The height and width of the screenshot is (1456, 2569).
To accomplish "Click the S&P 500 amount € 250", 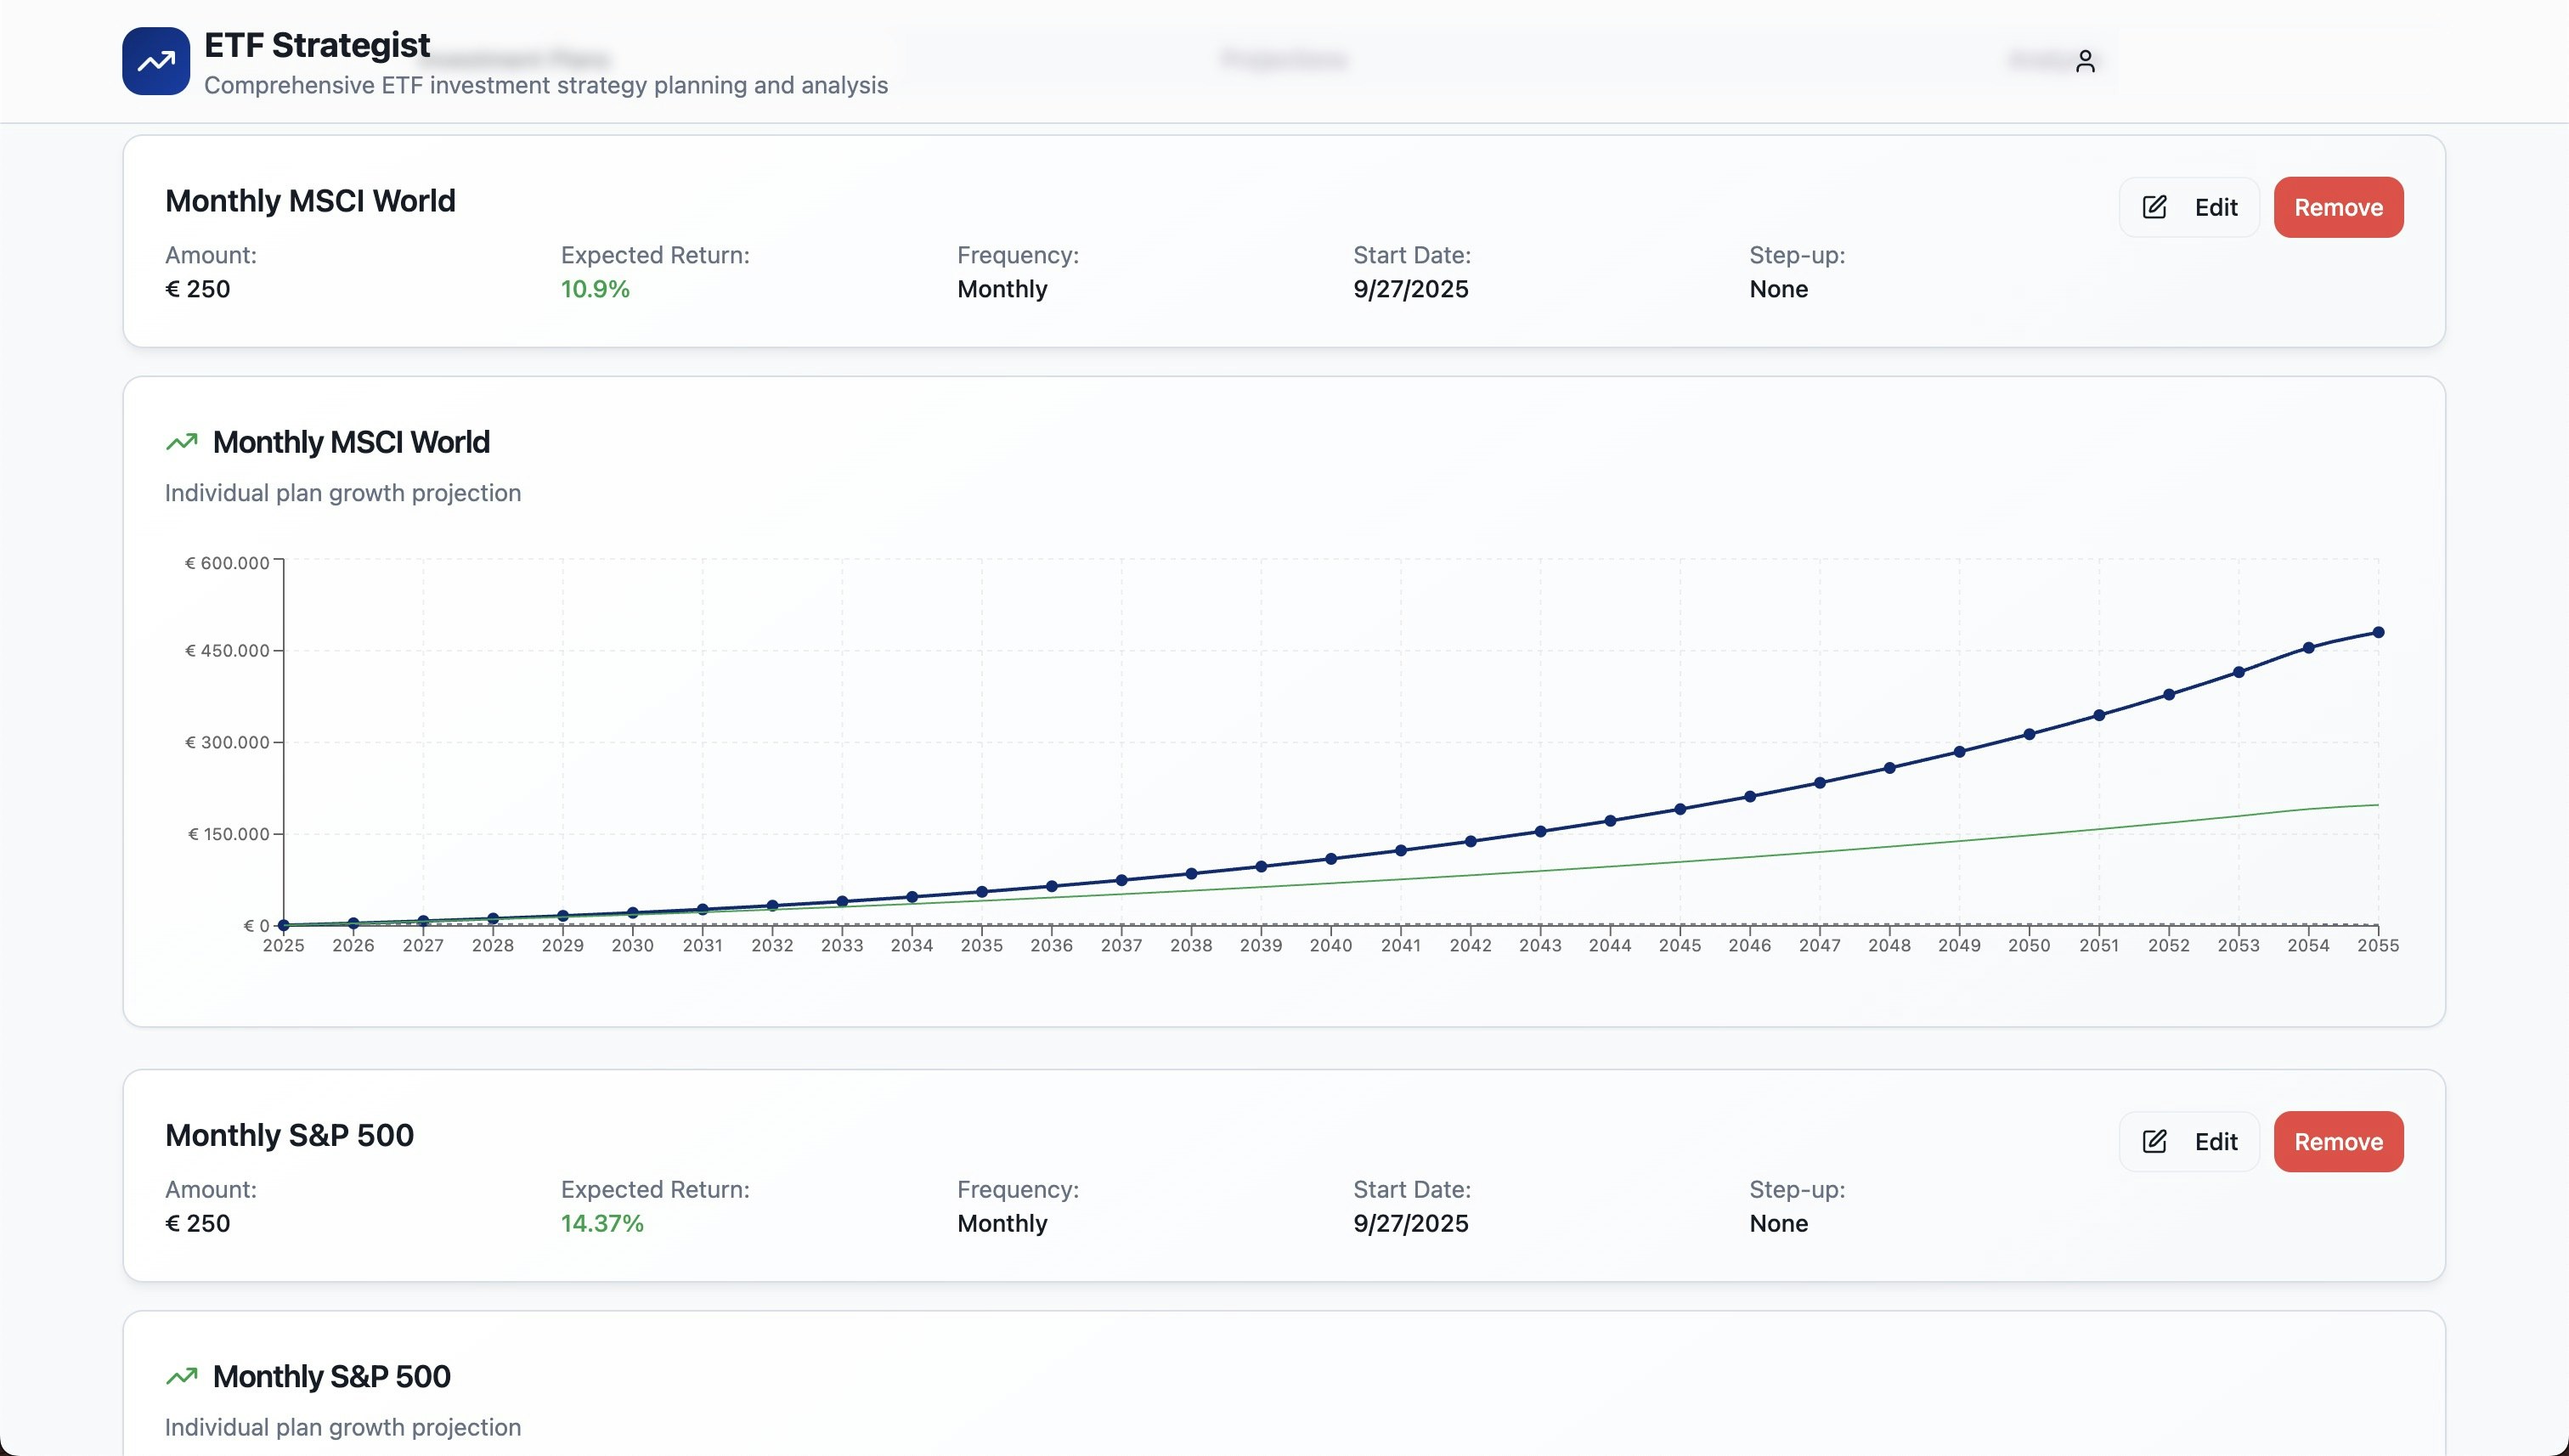I will tap(198, 1223).
